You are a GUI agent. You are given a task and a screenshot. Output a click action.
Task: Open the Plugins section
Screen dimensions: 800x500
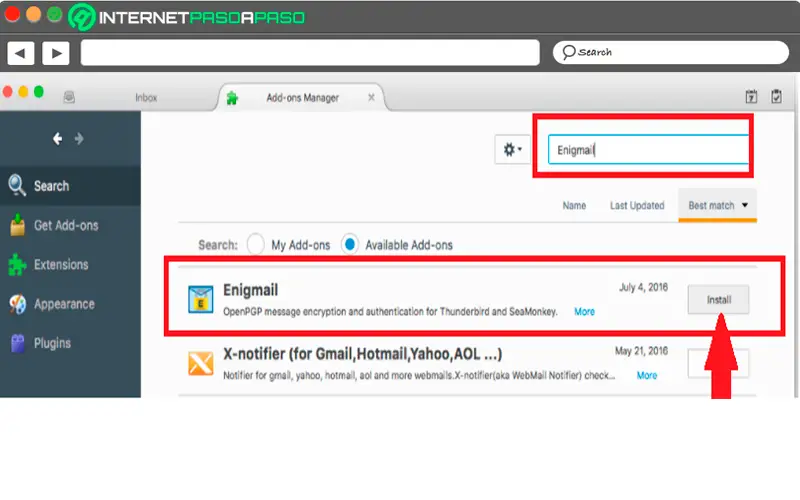pos(70,343)
